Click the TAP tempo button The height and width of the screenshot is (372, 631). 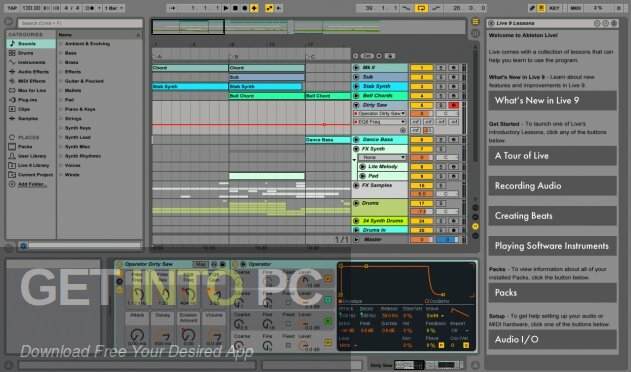coord(12,8)
